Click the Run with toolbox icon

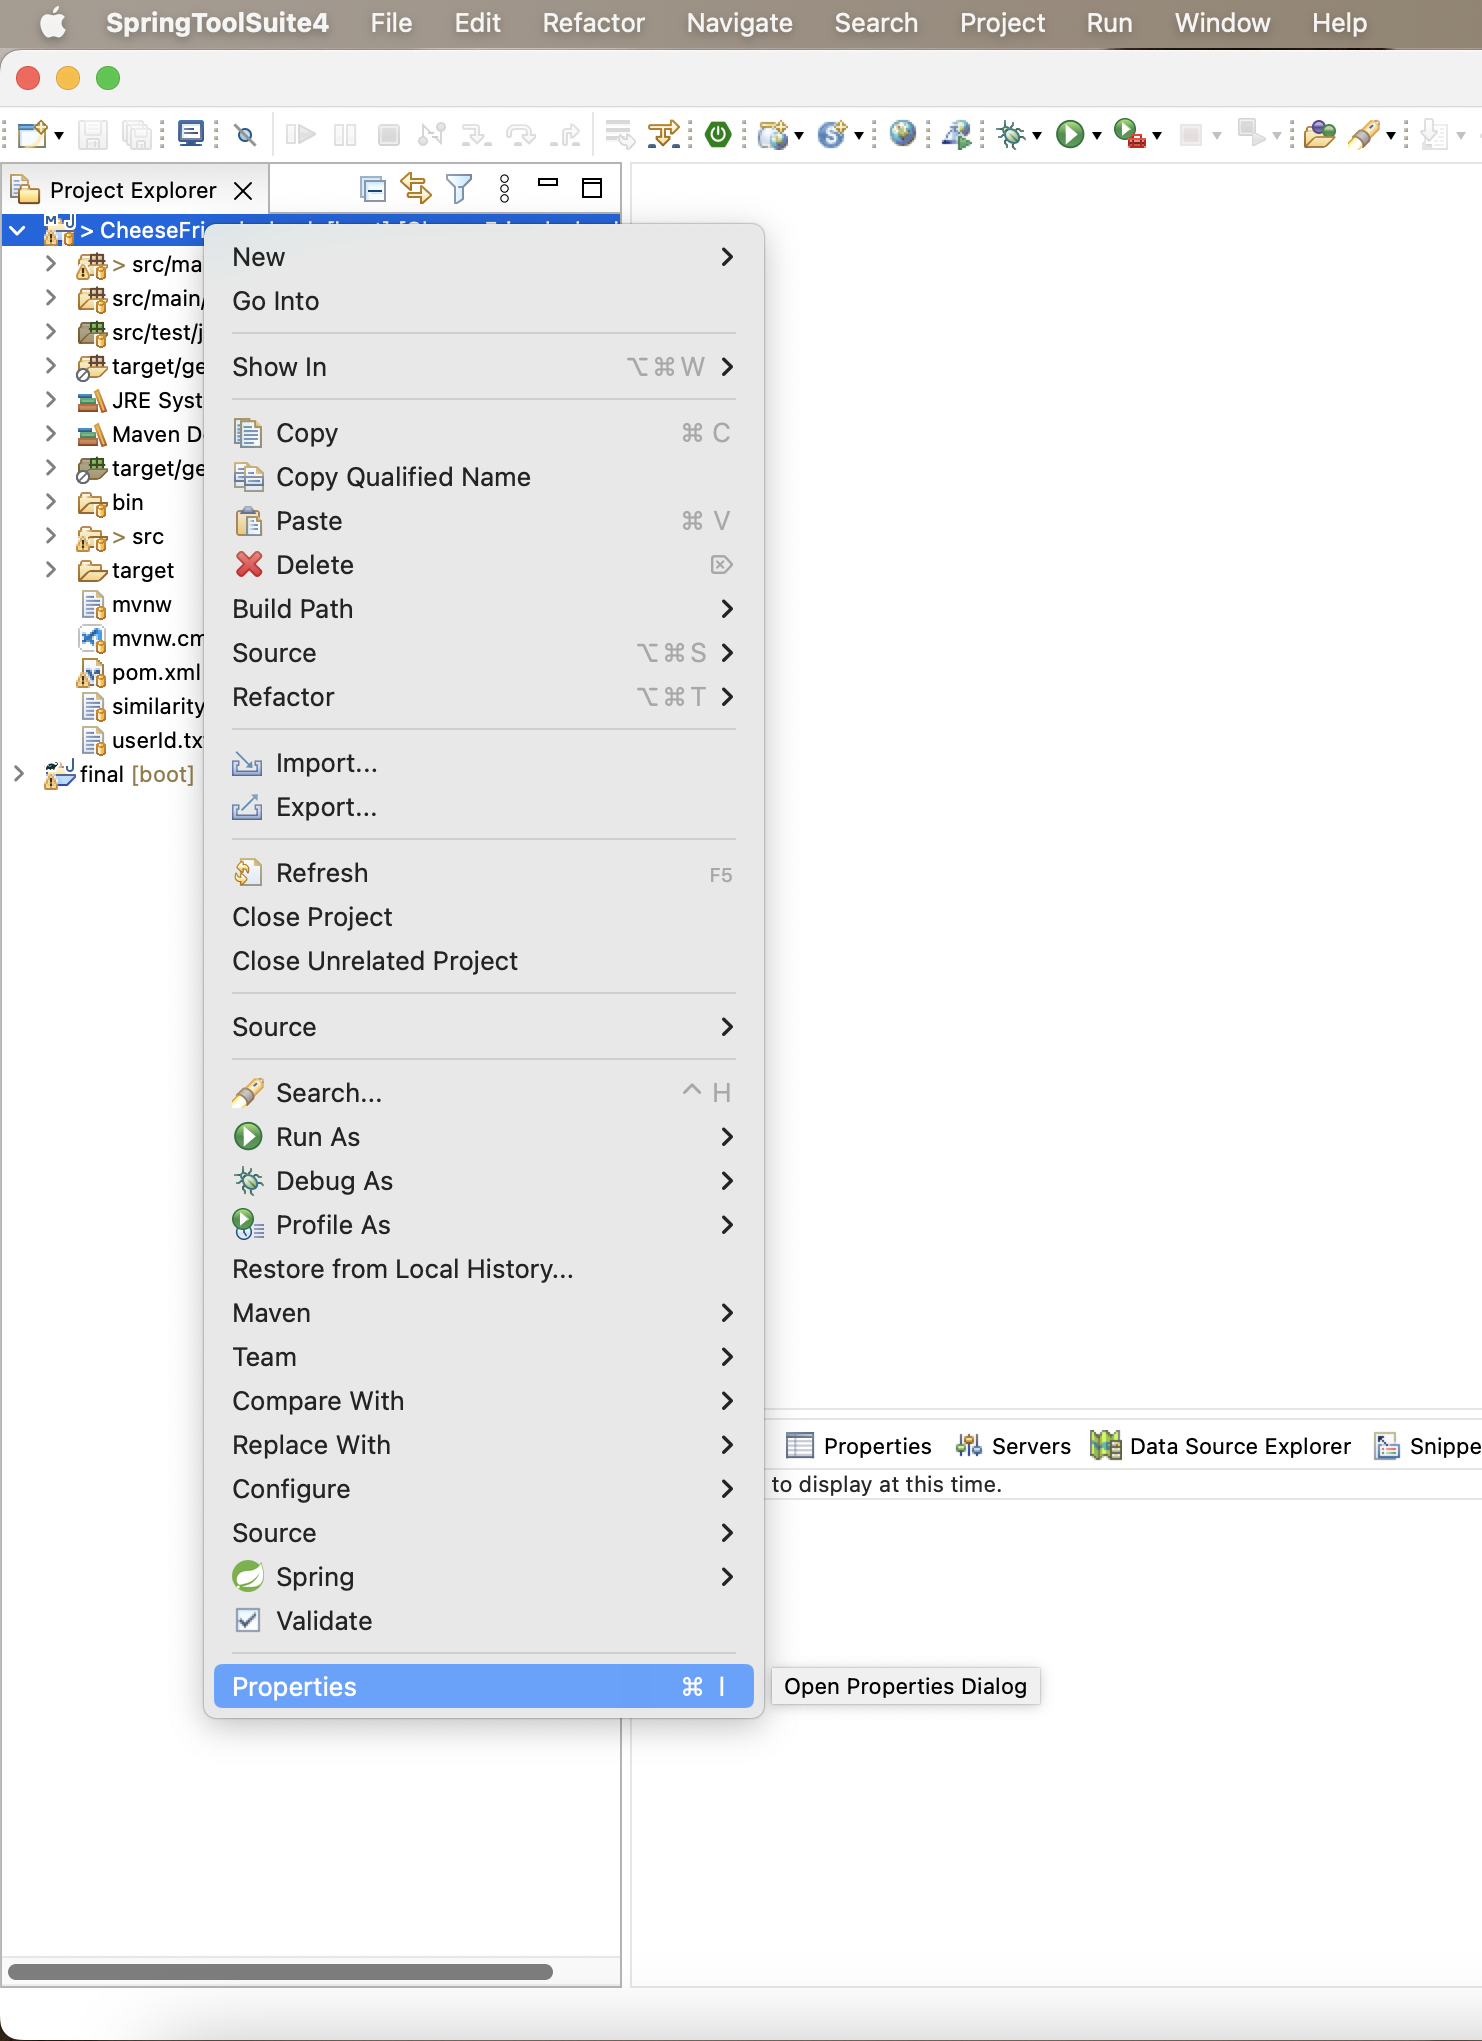click(x=1129, y=134)
